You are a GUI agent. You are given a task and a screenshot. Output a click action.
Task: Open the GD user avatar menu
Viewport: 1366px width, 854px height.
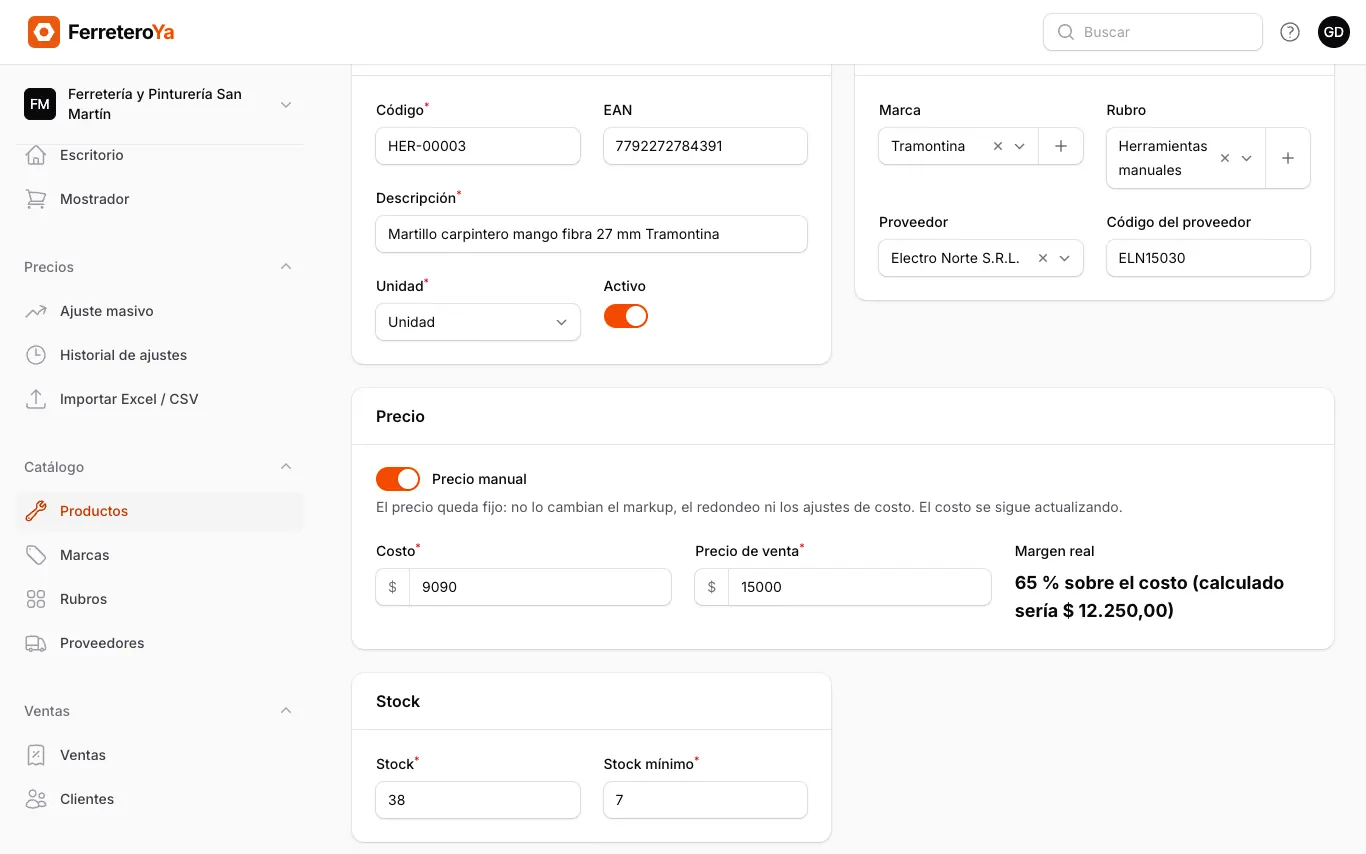(1334, 32)
